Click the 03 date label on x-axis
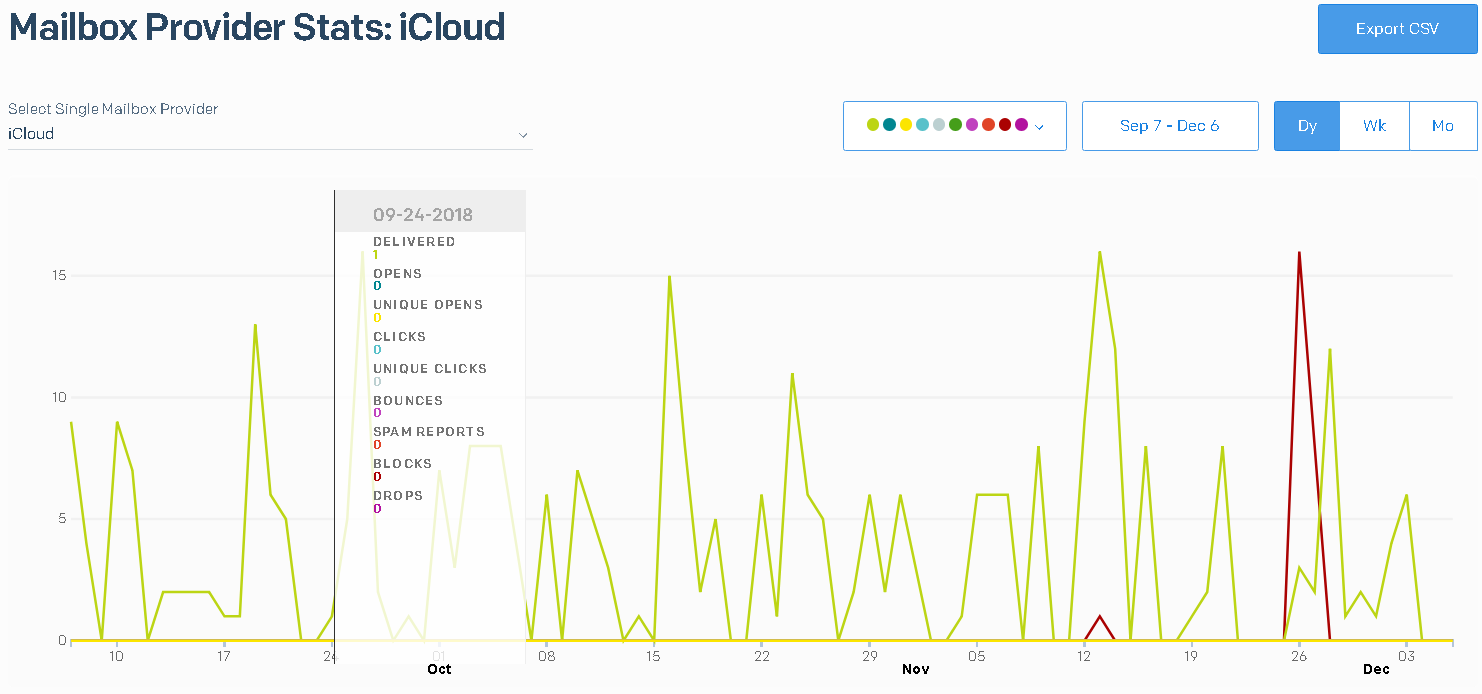 click(x=1406, y=656)
